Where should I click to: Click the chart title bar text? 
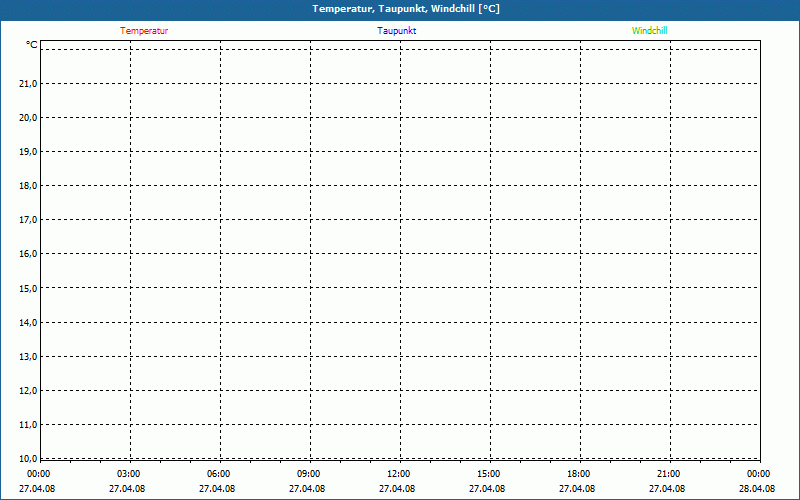[x=406, y=9]
